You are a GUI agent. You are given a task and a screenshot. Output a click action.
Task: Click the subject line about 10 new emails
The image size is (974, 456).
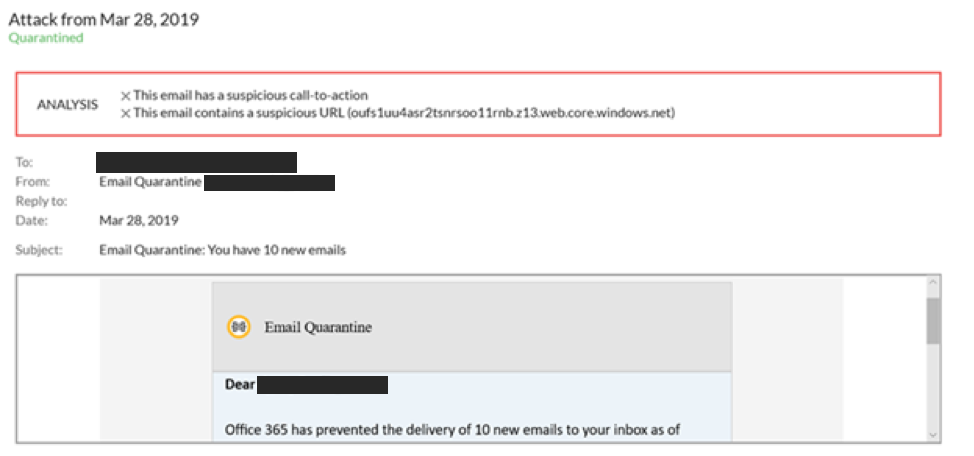[x=222, y=250]
